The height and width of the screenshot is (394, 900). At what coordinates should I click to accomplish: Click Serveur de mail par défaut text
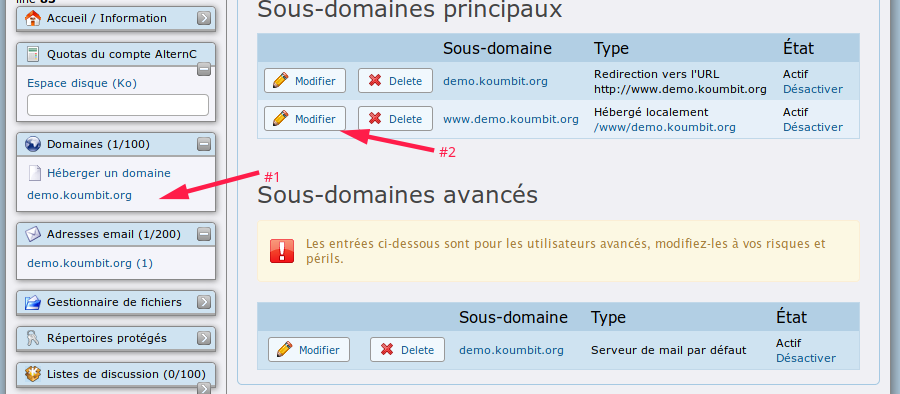click(x=669, y=350)
